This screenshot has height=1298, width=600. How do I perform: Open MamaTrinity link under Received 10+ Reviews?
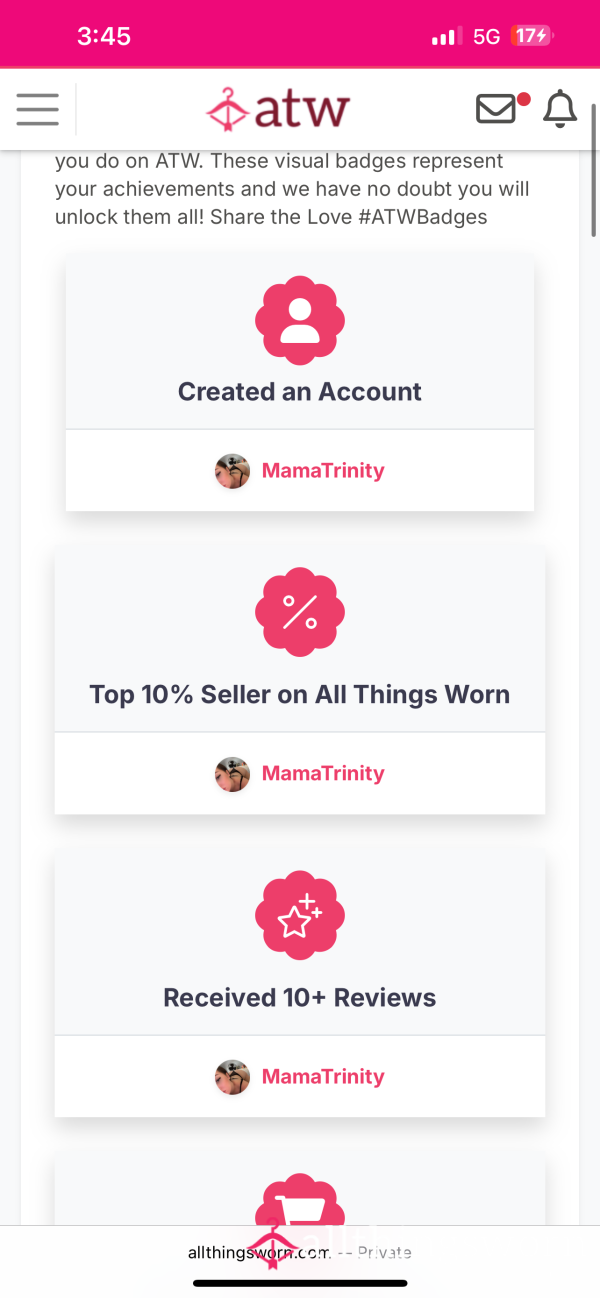pos(323,1077)
